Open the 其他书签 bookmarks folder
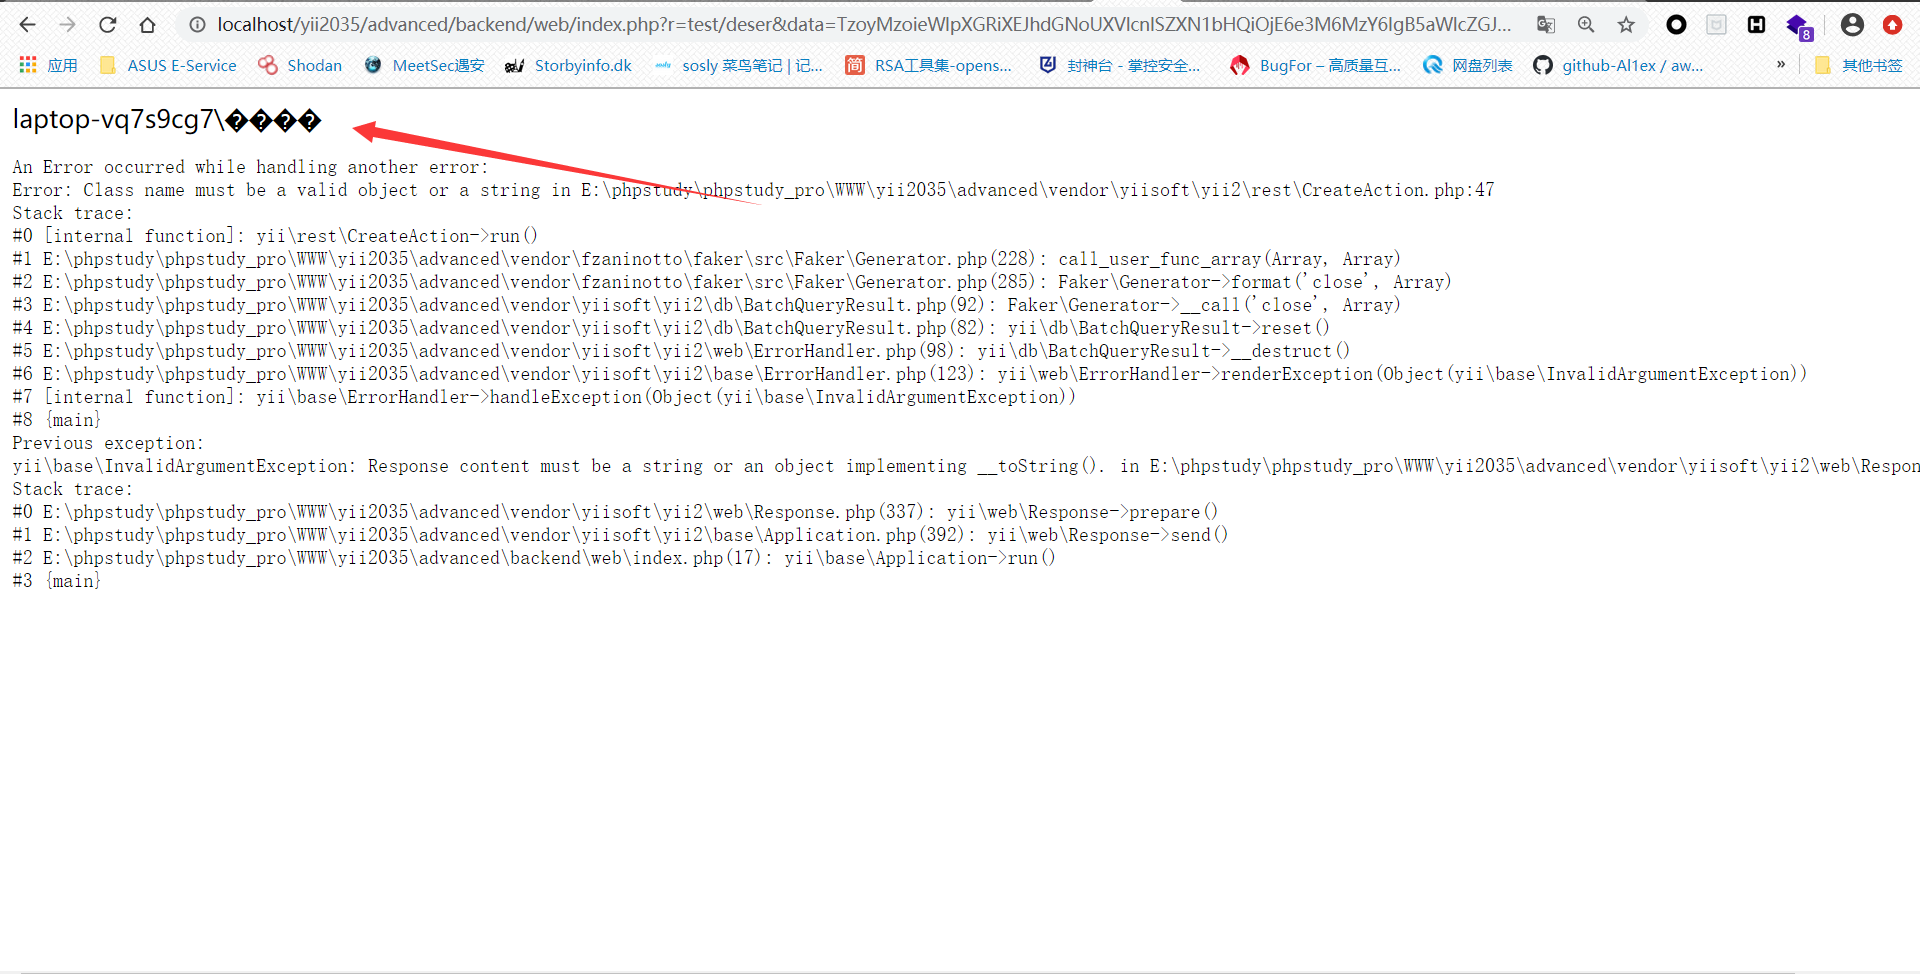The height and width of the screenshot is (974, 1920). 1858,65
